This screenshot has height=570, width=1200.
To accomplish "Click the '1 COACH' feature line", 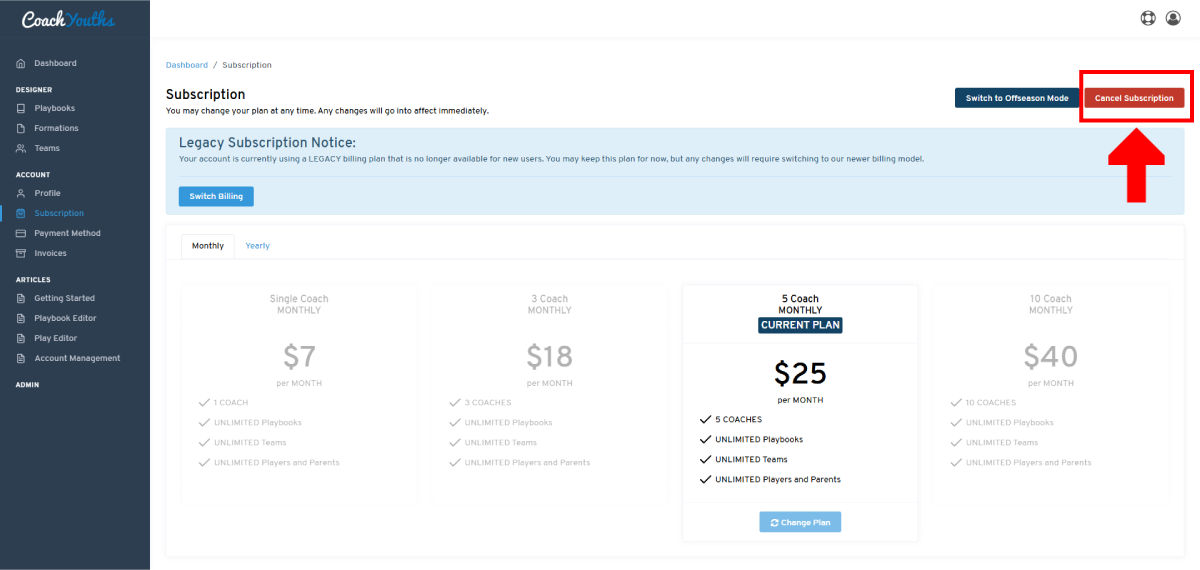I will (x=231, y=403).
